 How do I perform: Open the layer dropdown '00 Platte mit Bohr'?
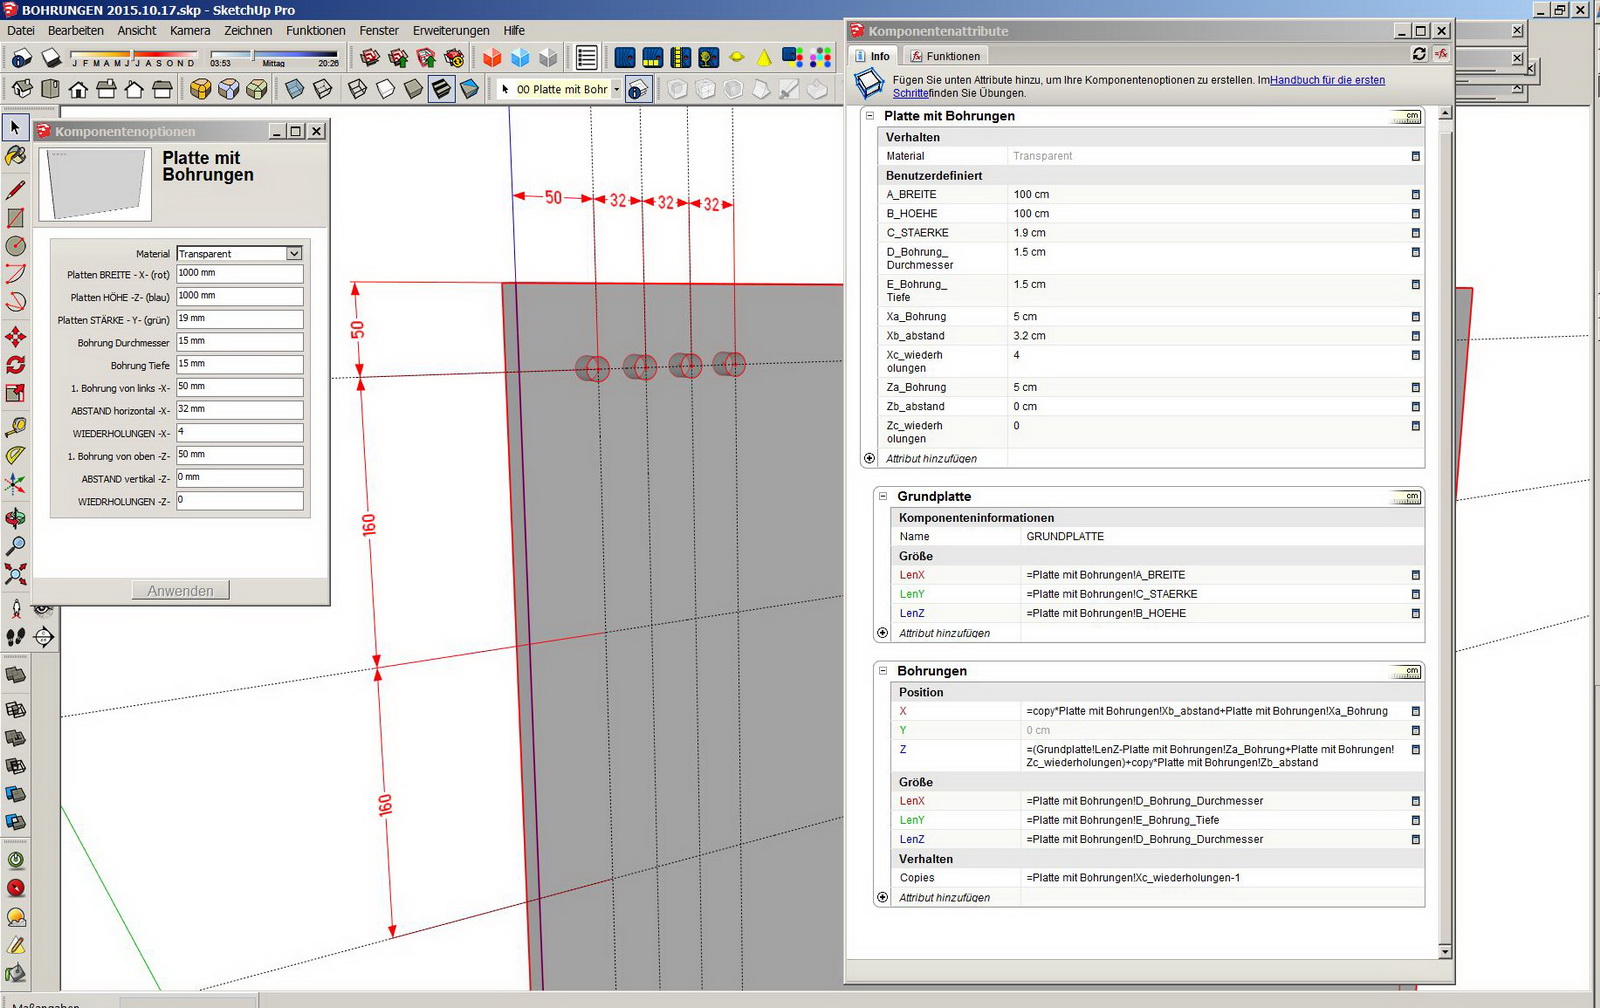click(x=617, y=89)
